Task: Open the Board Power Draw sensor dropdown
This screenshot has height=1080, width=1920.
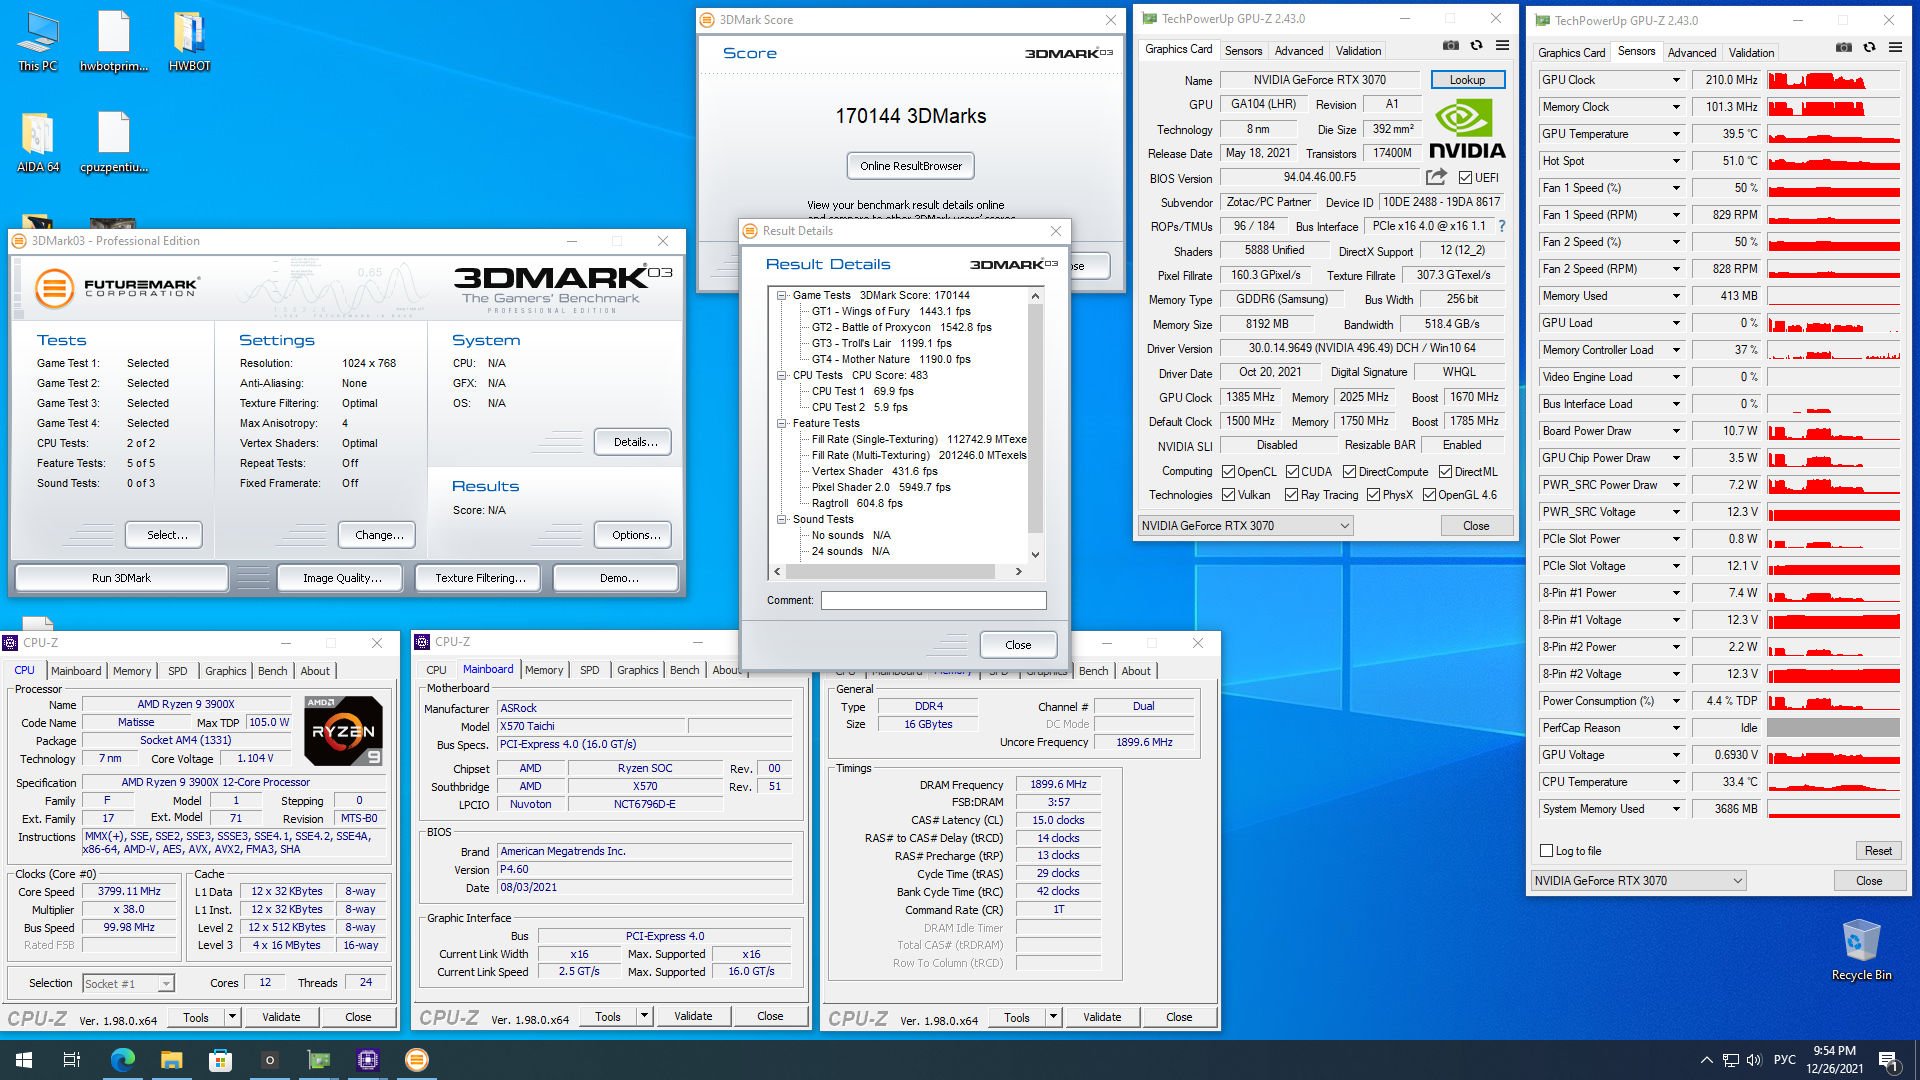Action: 1676,431
